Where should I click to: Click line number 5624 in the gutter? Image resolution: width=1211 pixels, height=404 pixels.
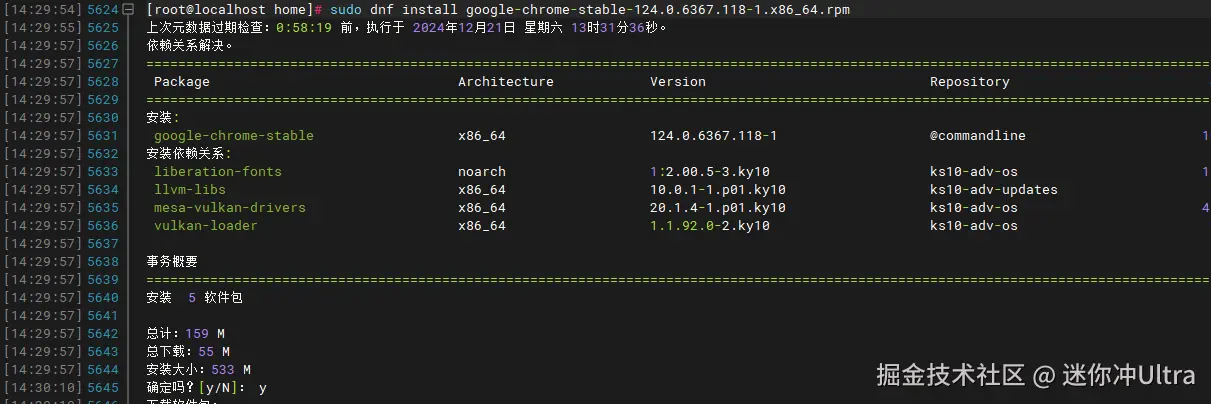tap(103, 9)
